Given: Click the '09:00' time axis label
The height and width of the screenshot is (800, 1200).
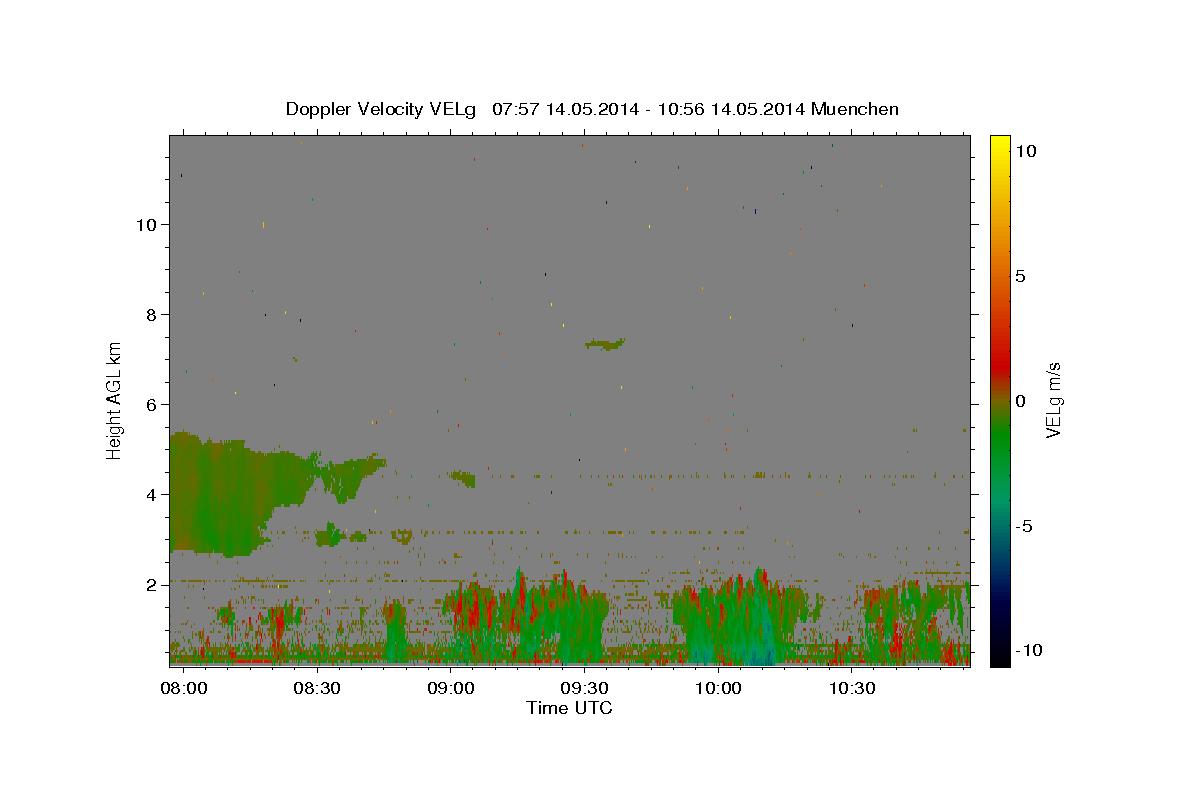Looking at the screenshot, I should 451,689.
